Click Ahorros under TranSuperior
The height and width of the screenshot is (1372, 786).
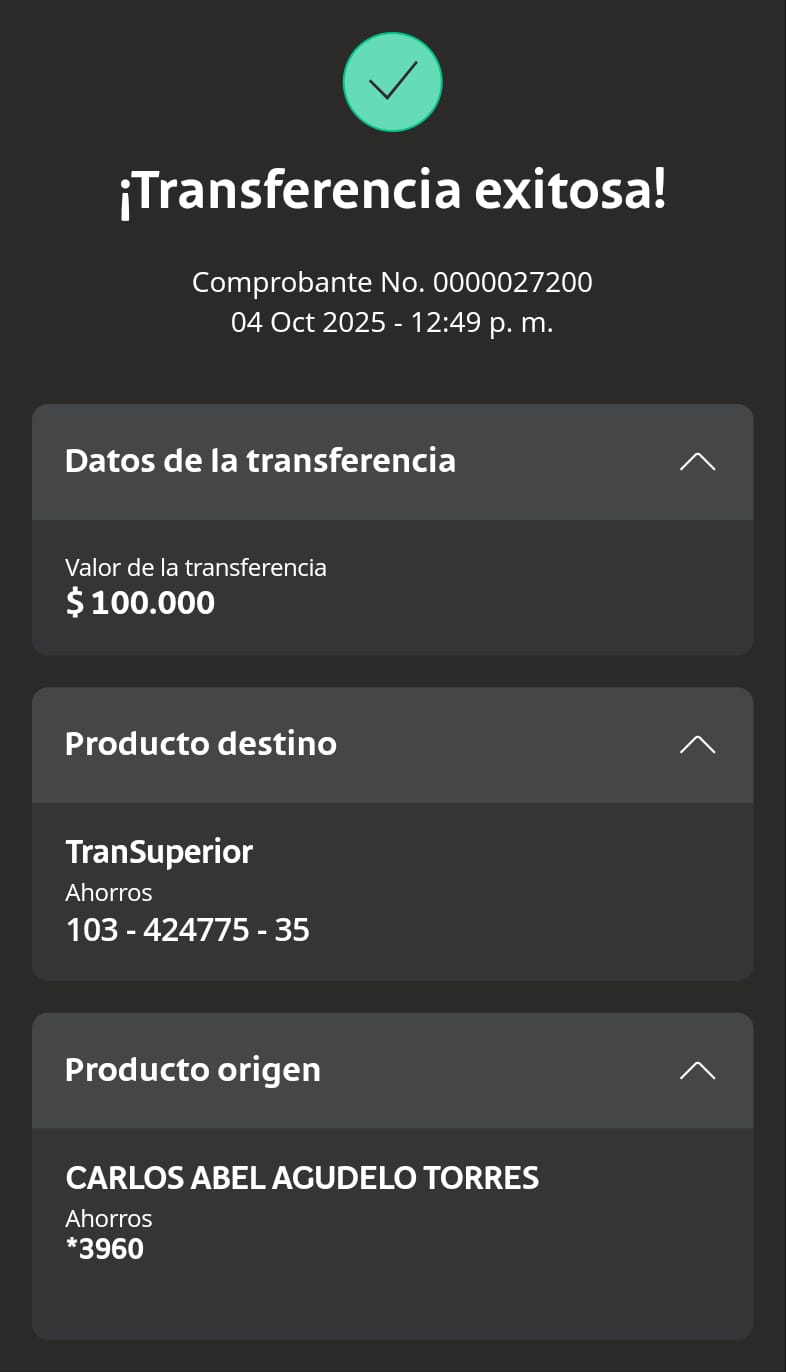(x=109, y=892)
